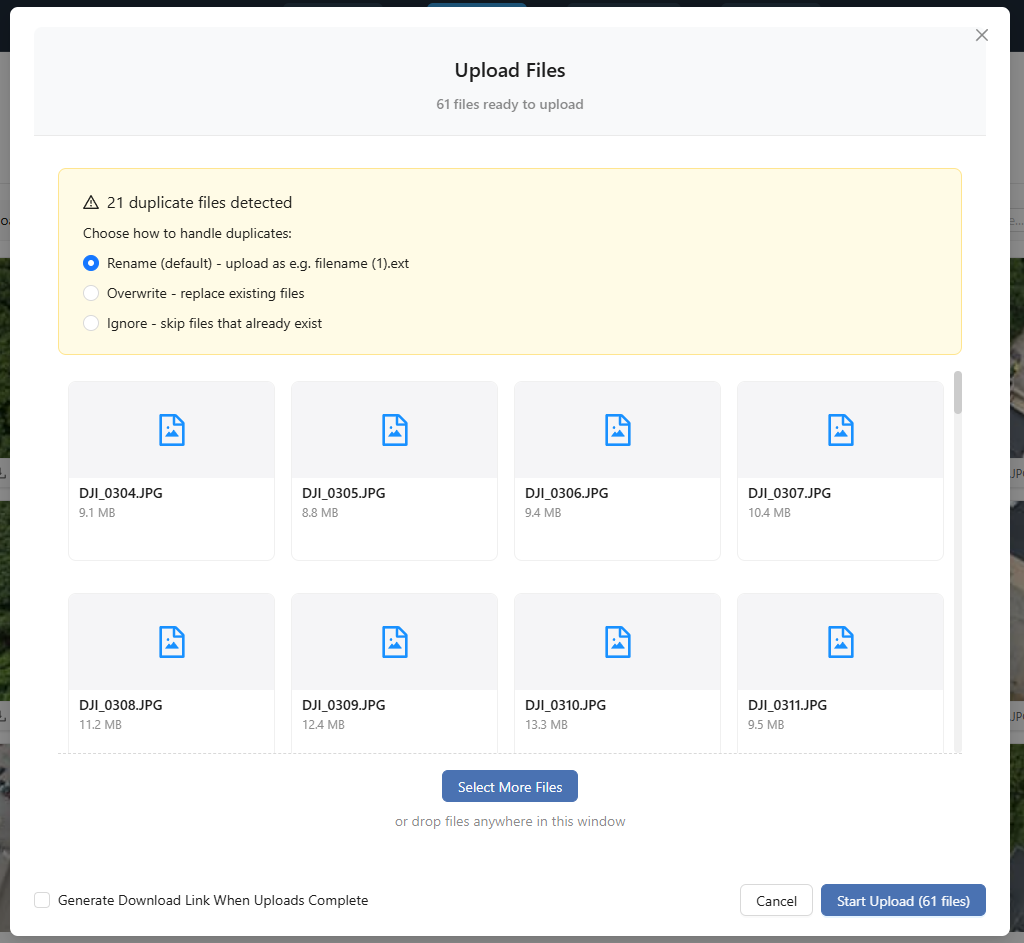Click 'or drop files anywhere in this window' text
The width and height of the screenshot is (1024, 943).
click(x=509, y=821)
